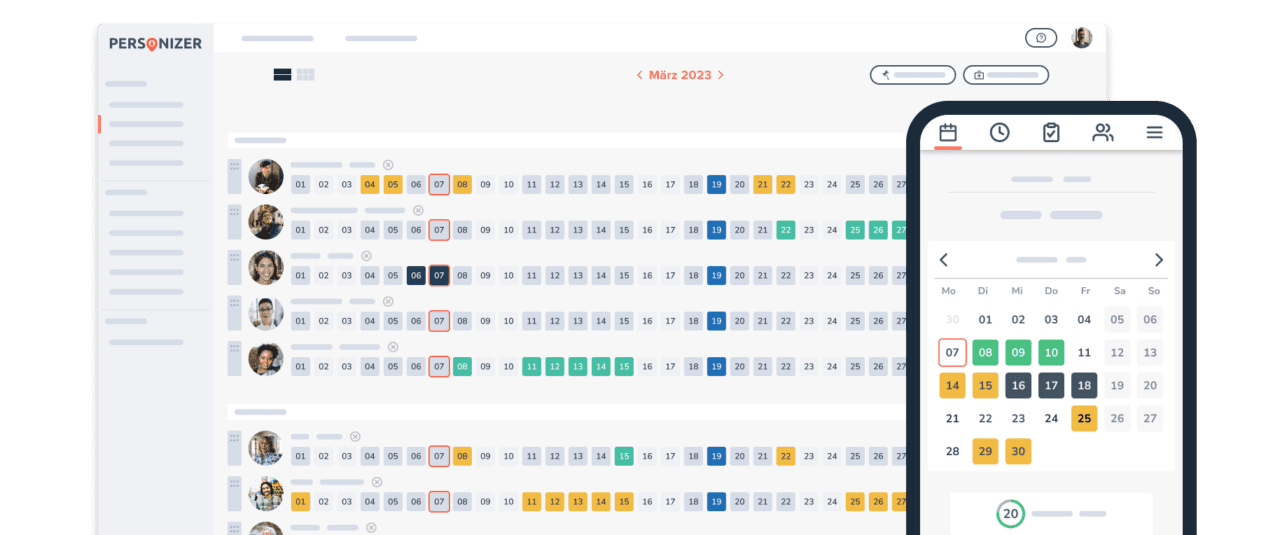Open employee avatar in row with navy 06
Viewport: 1280px width, 535px height.
tap(266, 267)
